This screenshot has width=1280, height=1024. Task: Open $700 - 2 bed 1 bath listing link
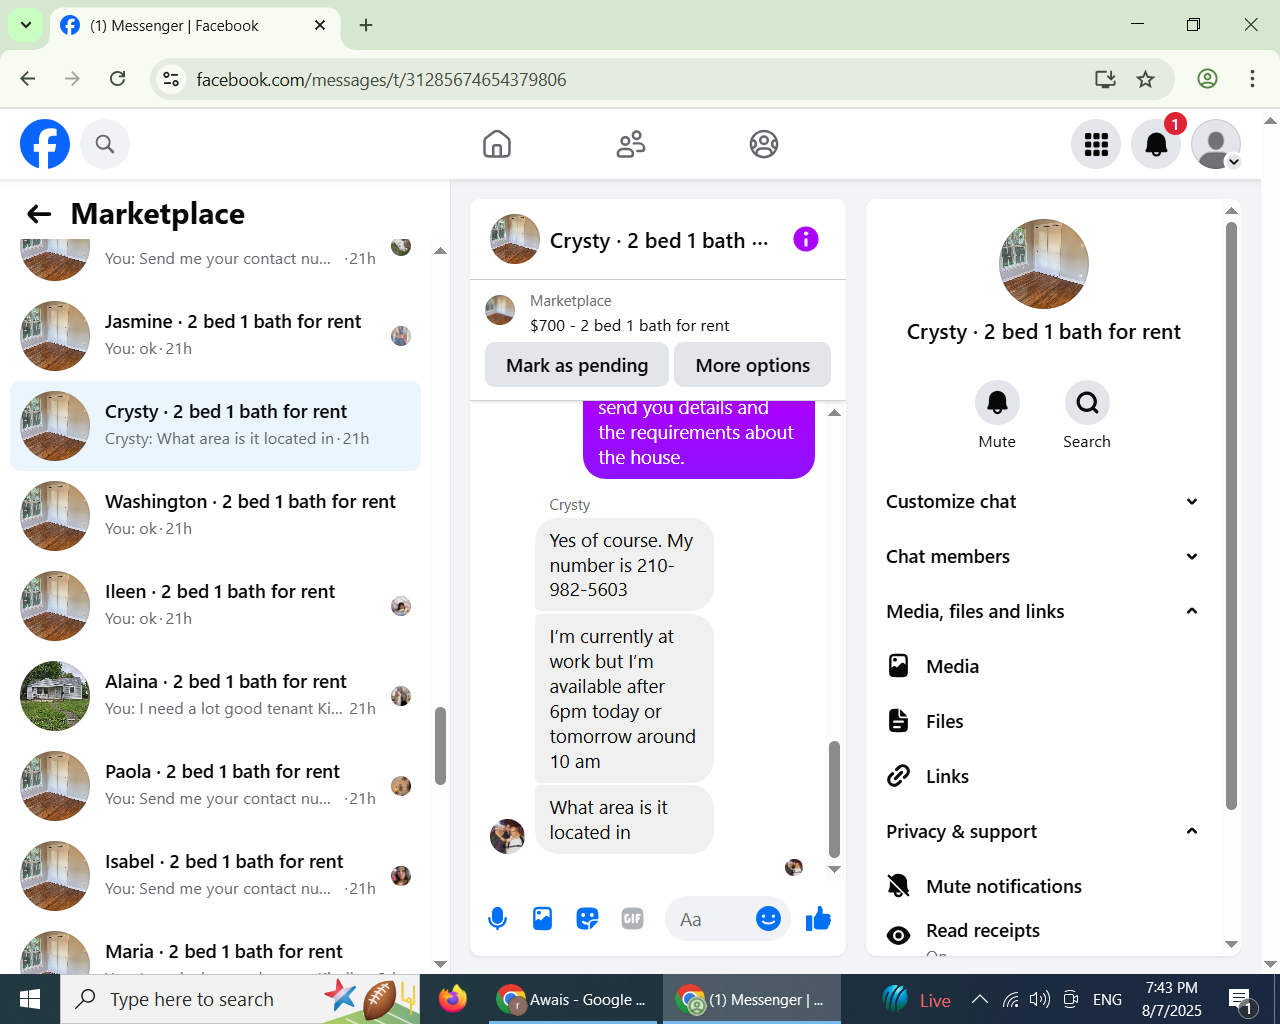[629, 326]
